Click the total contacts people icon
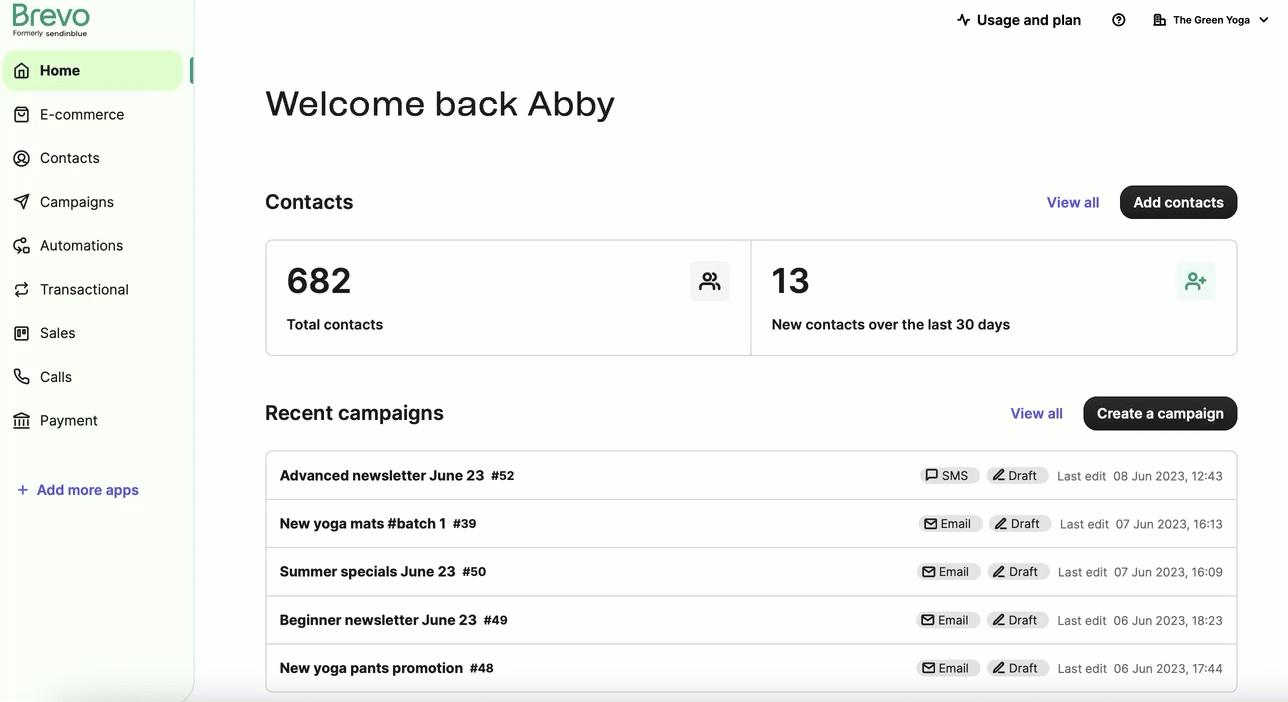 pos(709,281)
